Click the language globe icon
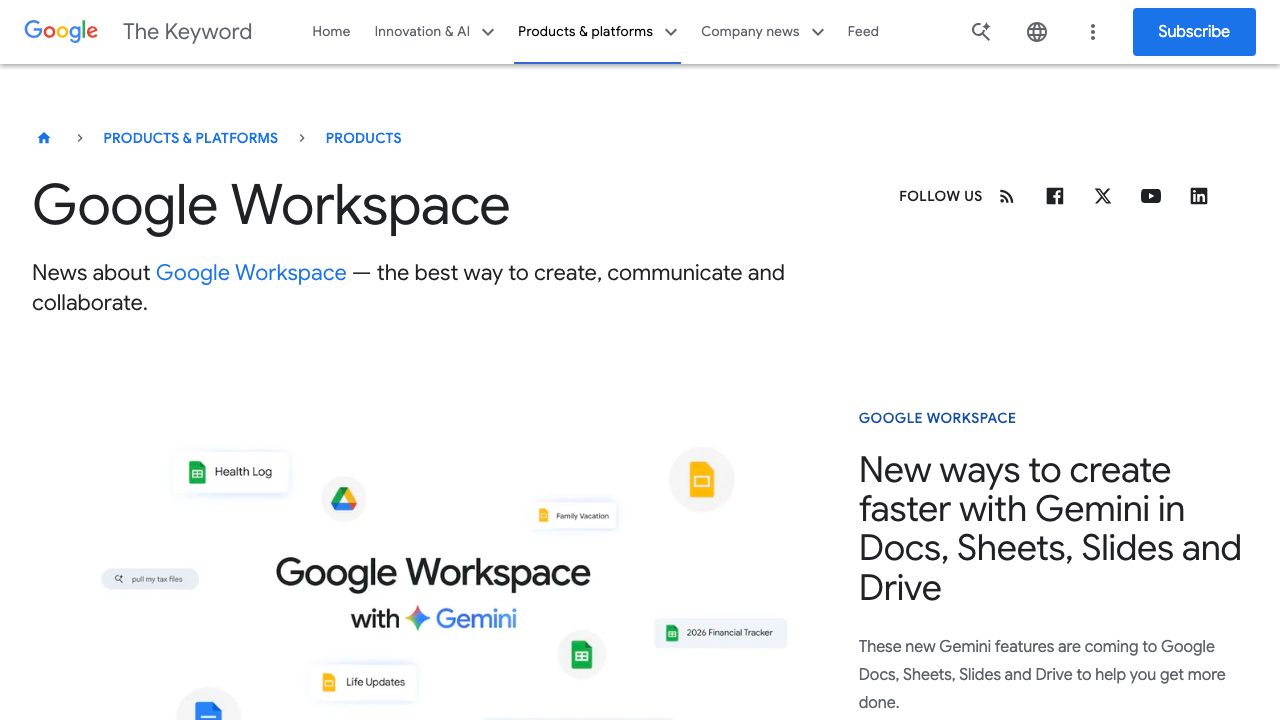 point(1037,31)
